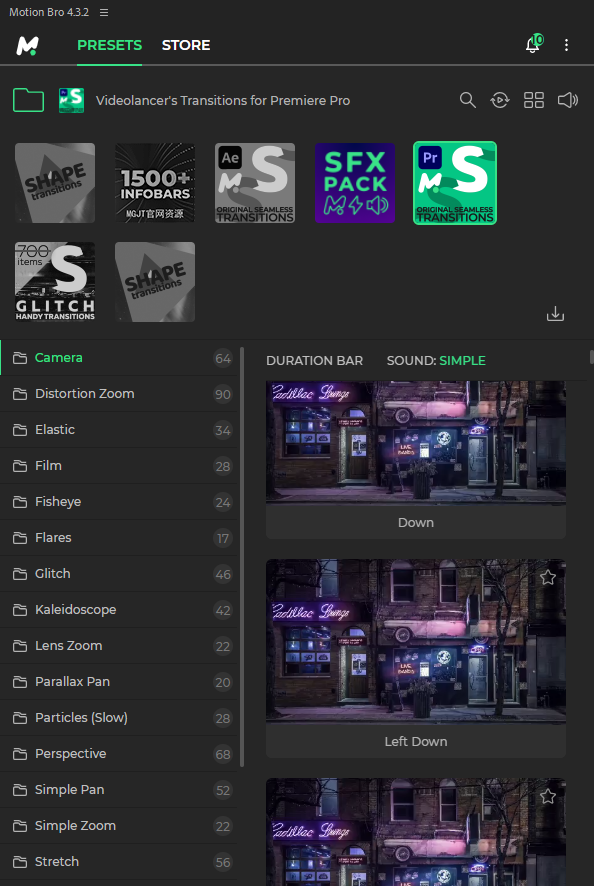The height and width of the screenshot is (886, 594).
Task: Select the SFX PACK thumbnail
Action: click(x=355, y=183)
